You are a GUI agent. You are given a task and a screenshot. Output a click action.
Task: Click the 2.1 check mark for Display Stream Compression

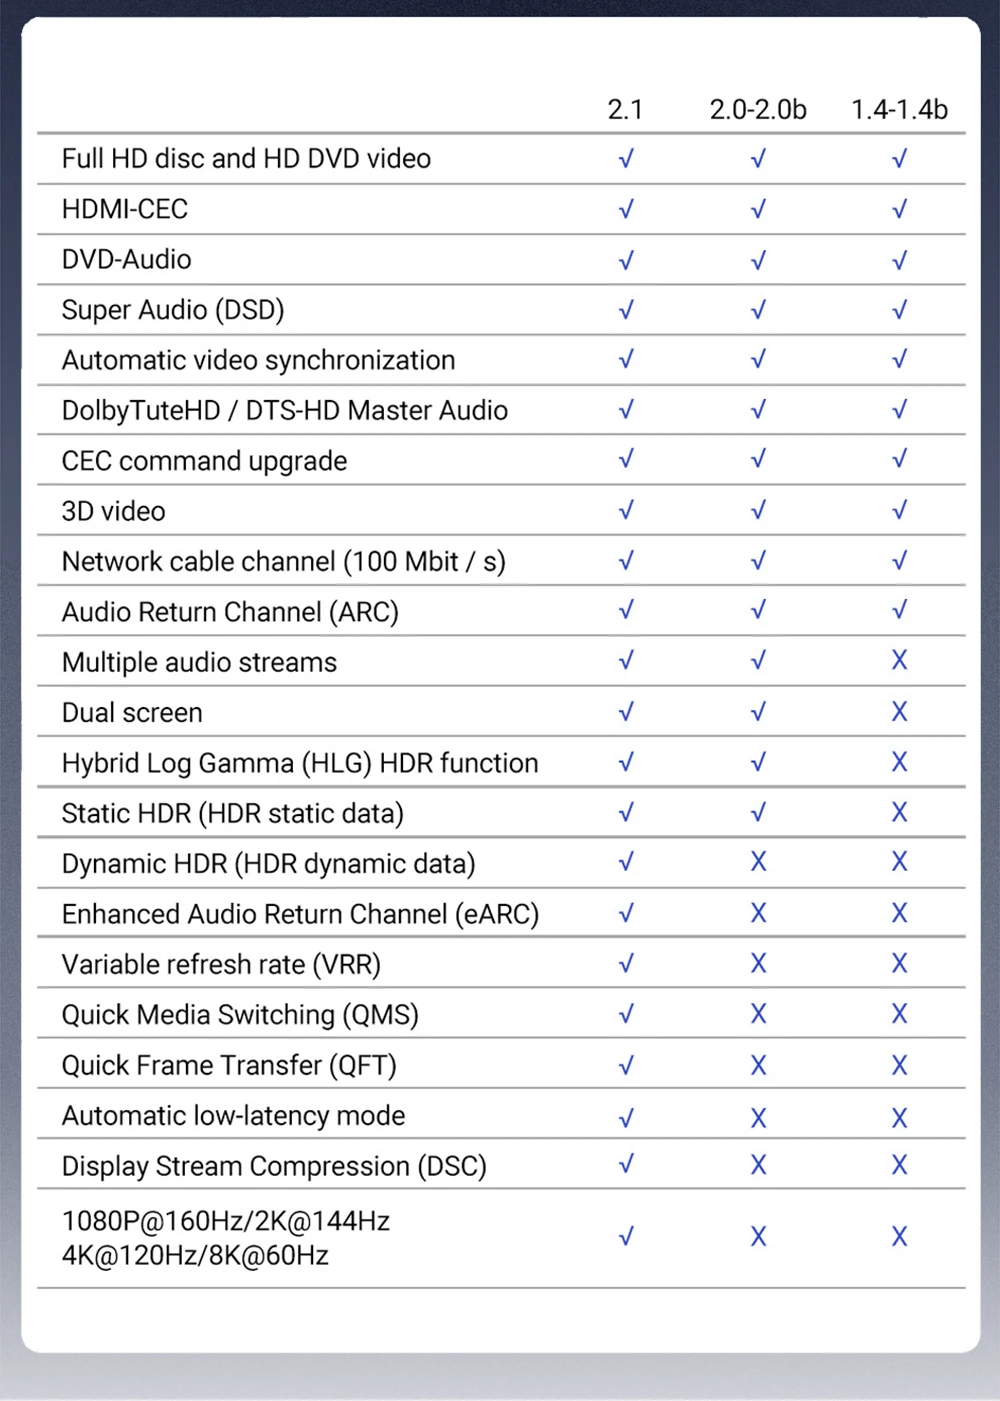(626, 1165)
